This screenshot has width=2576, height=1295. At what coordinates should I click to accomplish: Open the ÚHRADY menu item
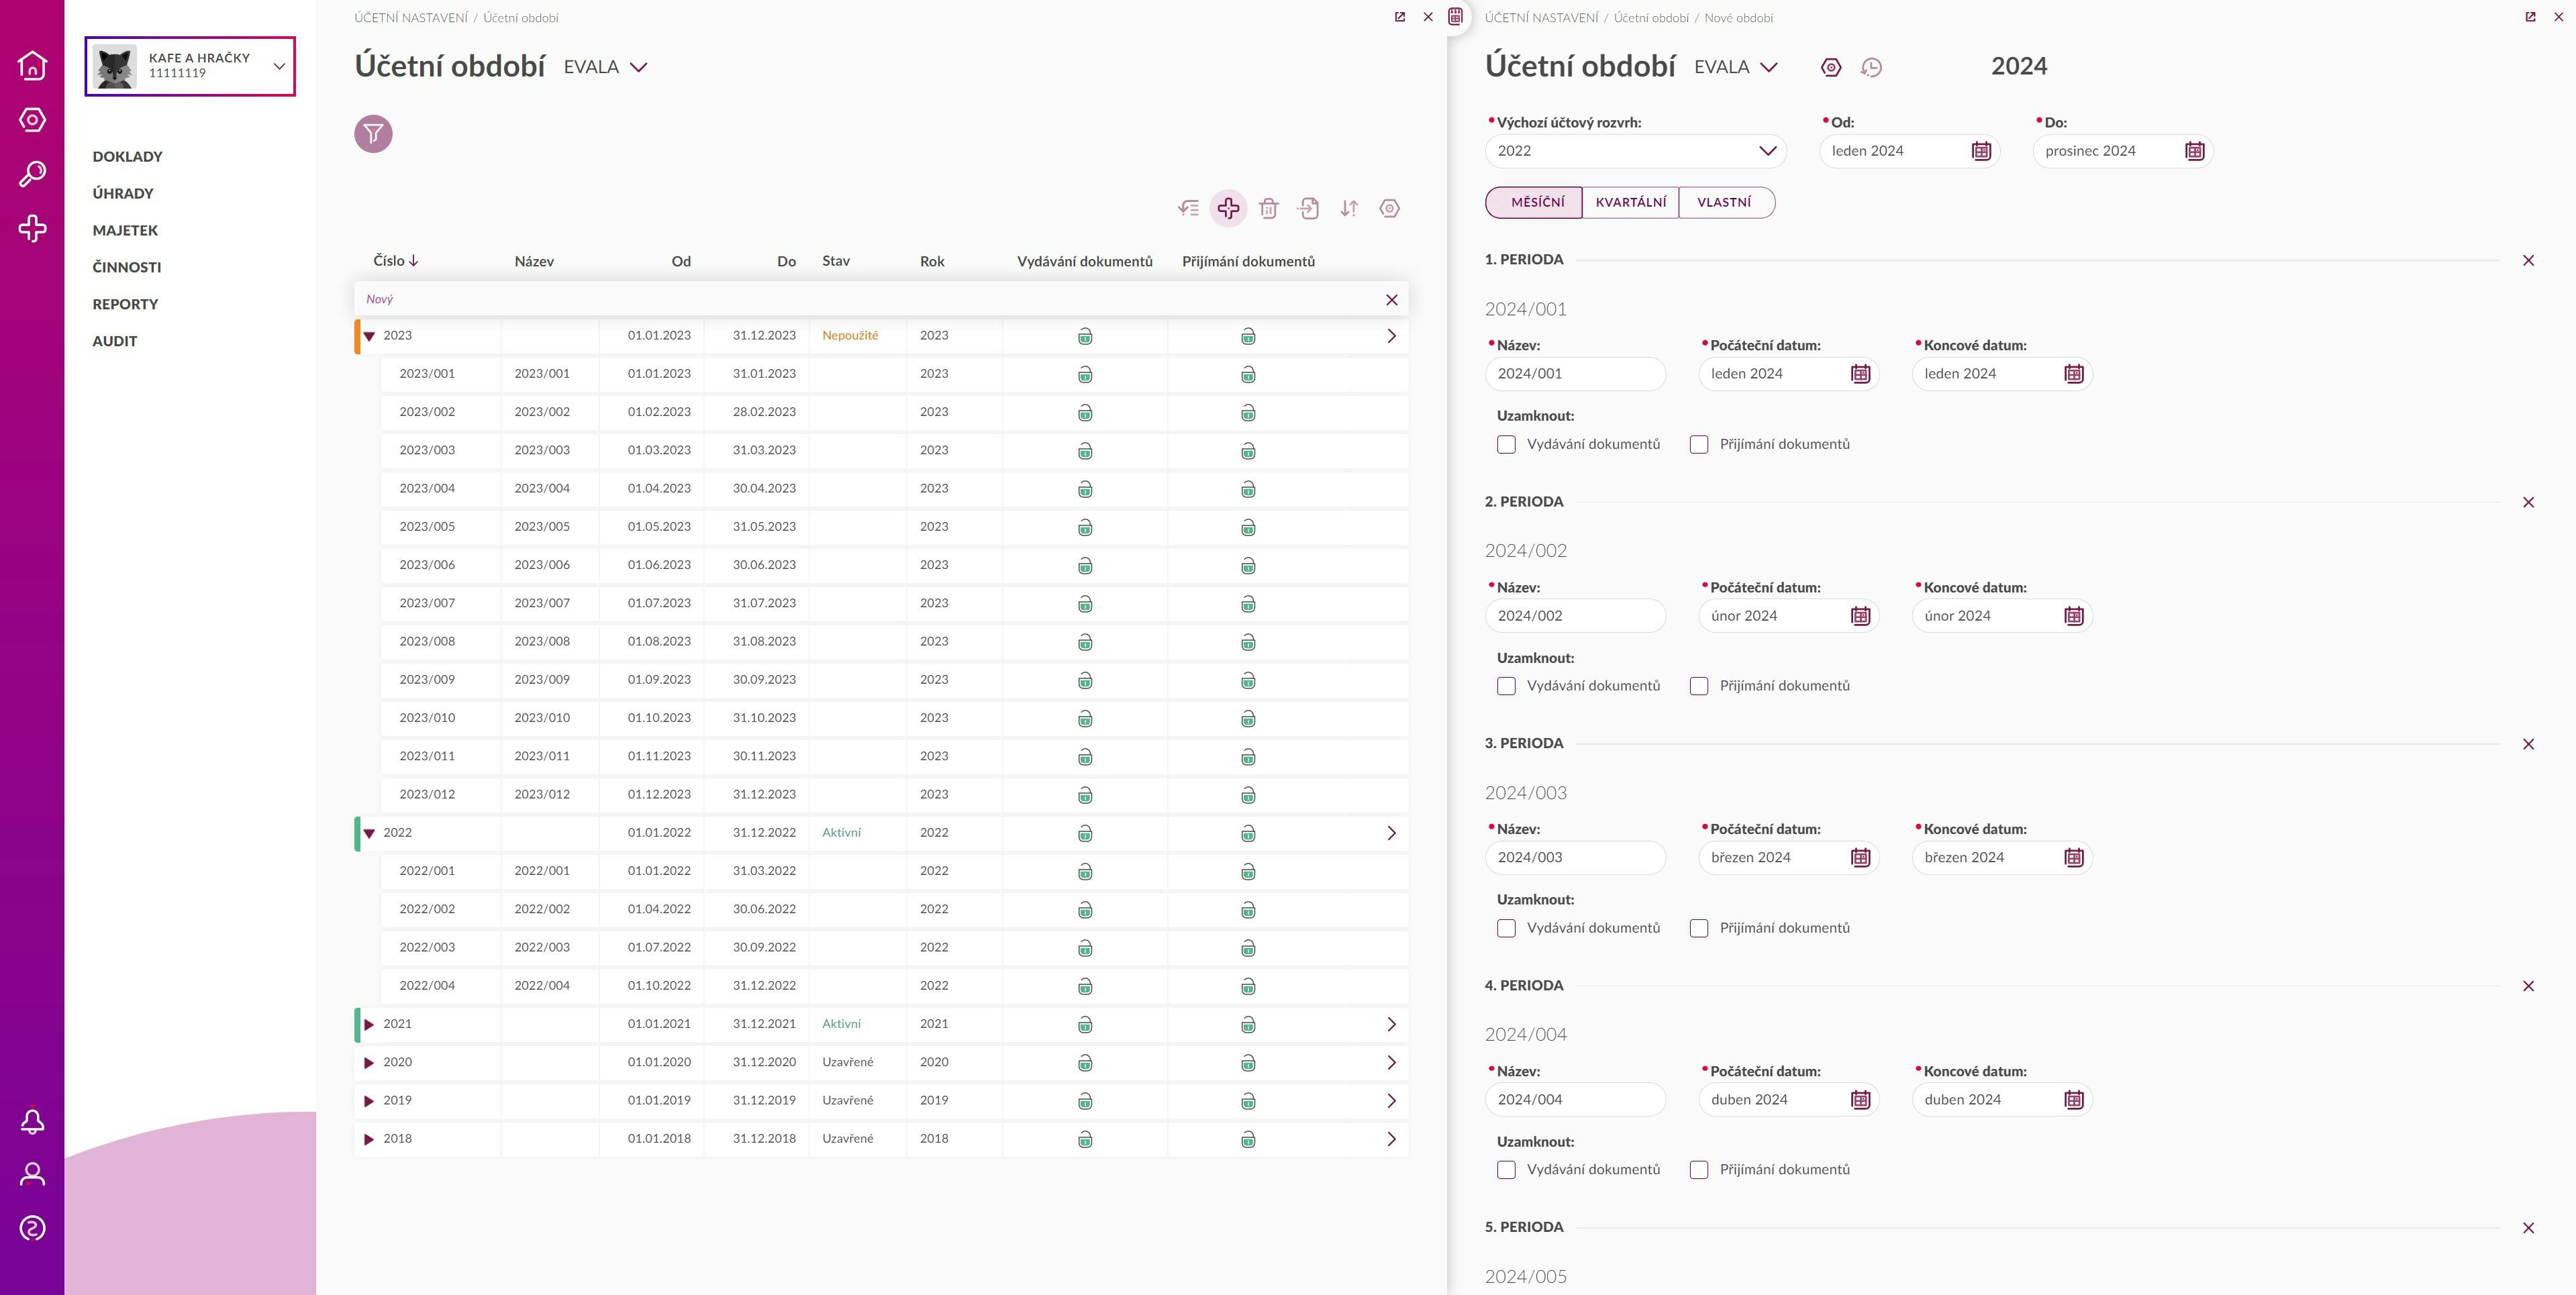tap(123, 194)
